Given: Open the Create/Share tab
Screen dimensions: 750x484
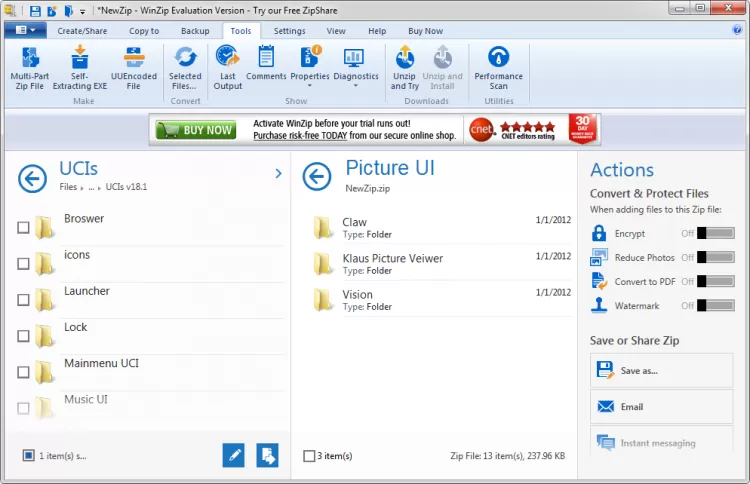Looking at the screenshot, I should 82,31.
